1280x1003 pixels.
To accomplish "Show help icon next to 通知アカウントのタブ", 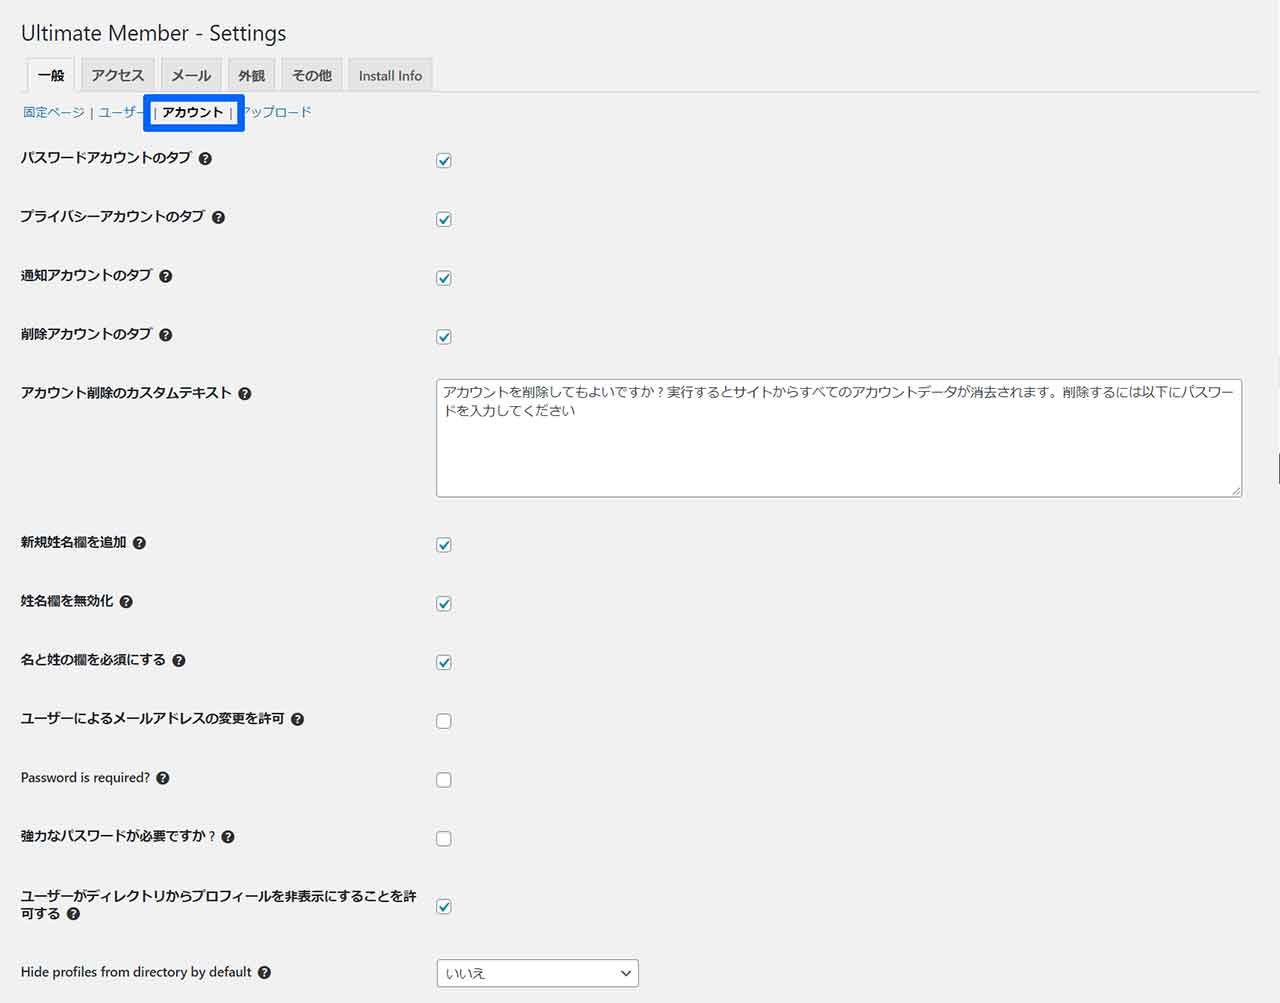I will point(166,277).
